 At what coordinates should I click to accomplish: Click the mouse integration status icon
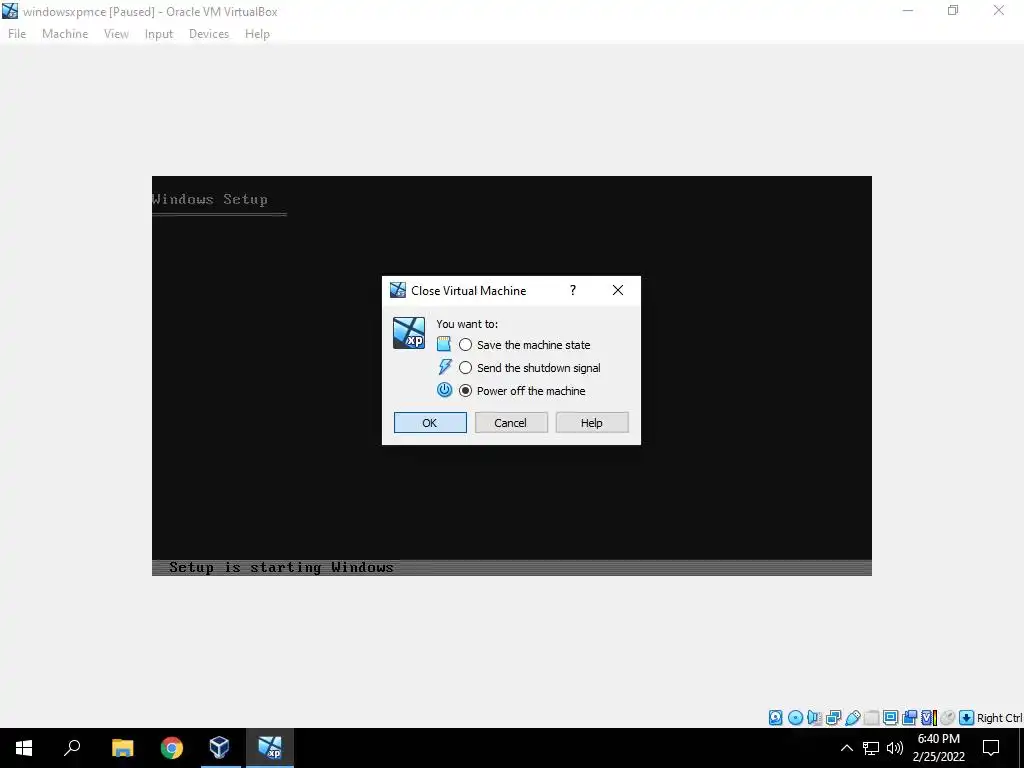click(948, 718)
